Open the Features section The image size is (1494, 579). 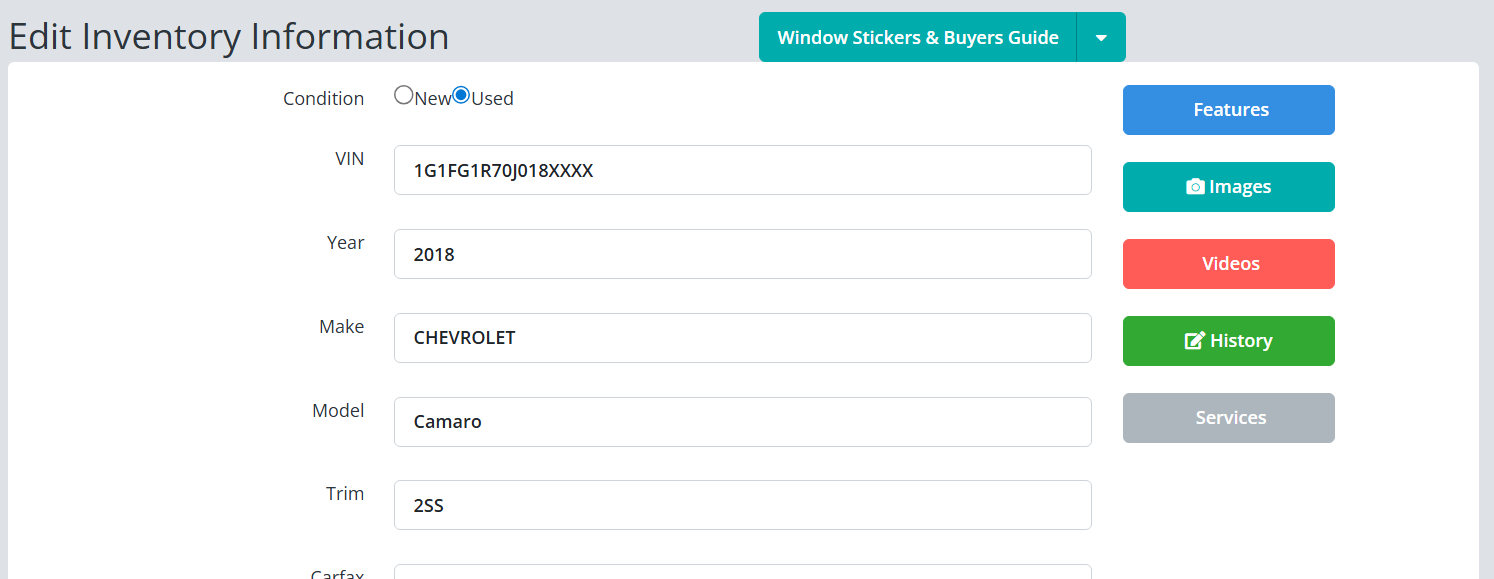[1228, 110]
